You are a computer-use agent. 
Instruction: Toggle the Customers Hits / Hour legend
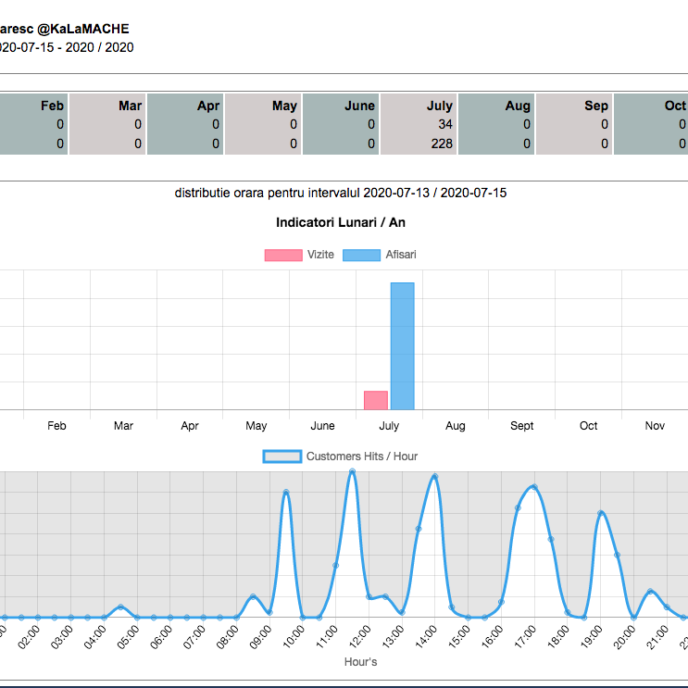pyautogui.click(x=282, y=456)
